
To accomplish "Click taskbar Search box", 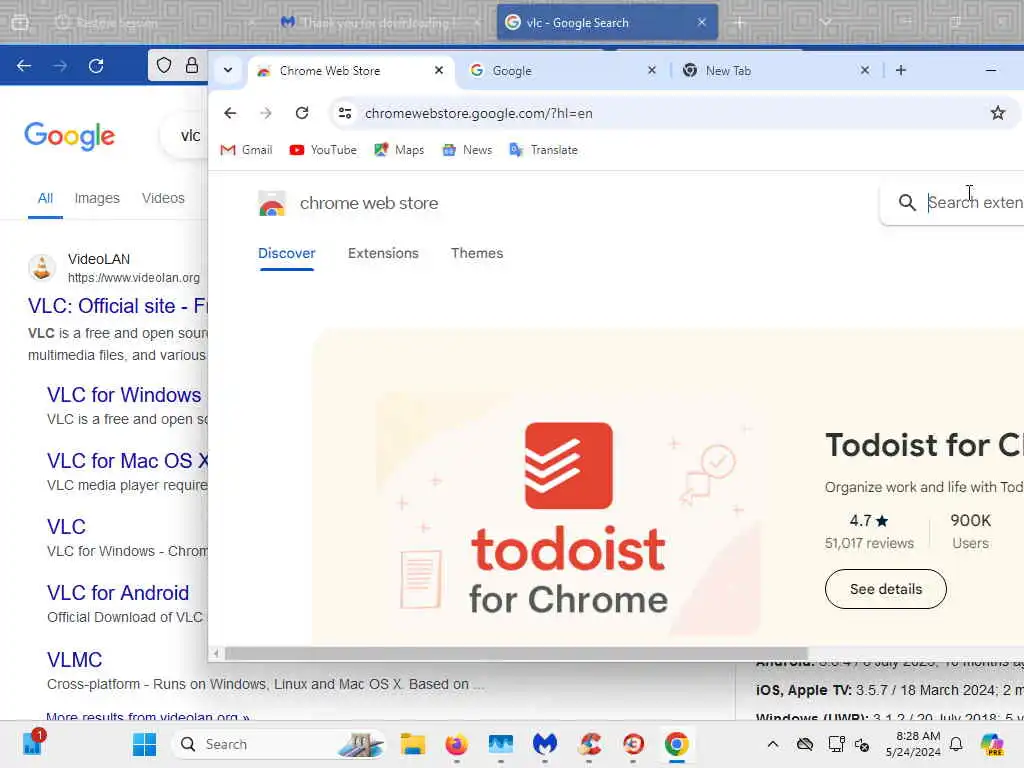I will tap(278, 744).
